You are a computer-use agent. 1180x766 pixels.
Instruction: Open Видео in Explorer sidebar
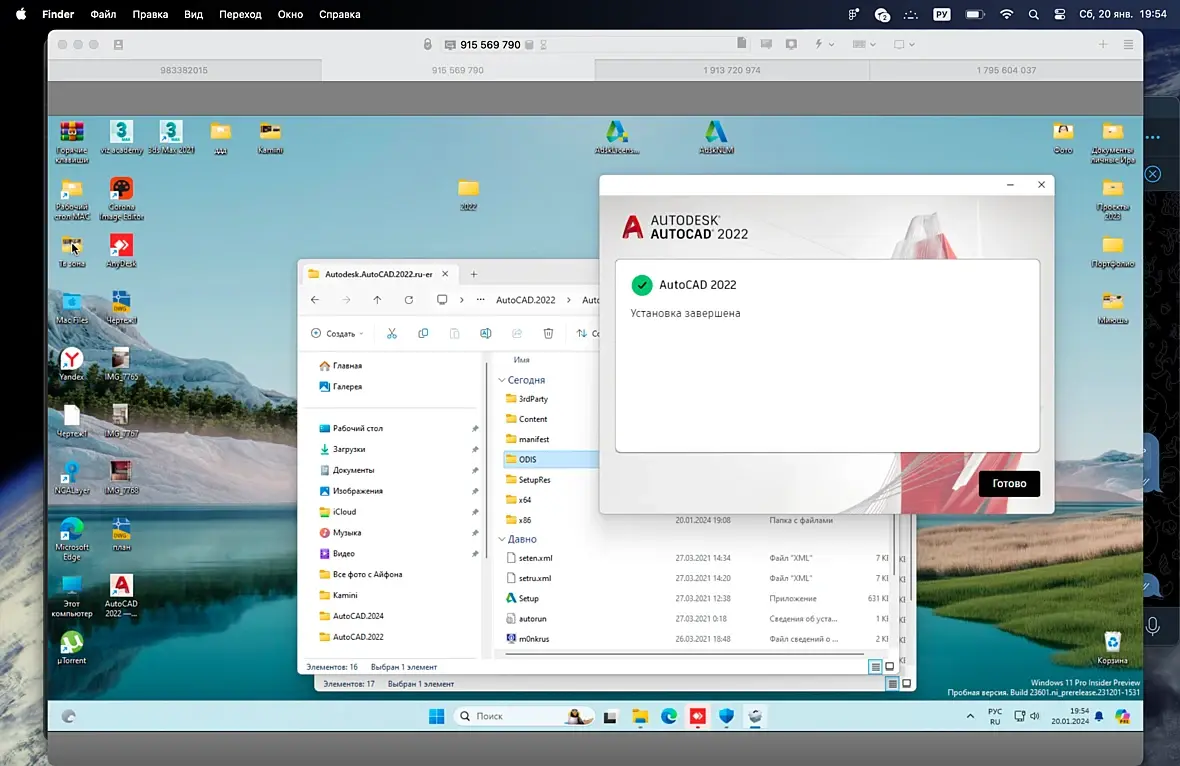point(337,554)
